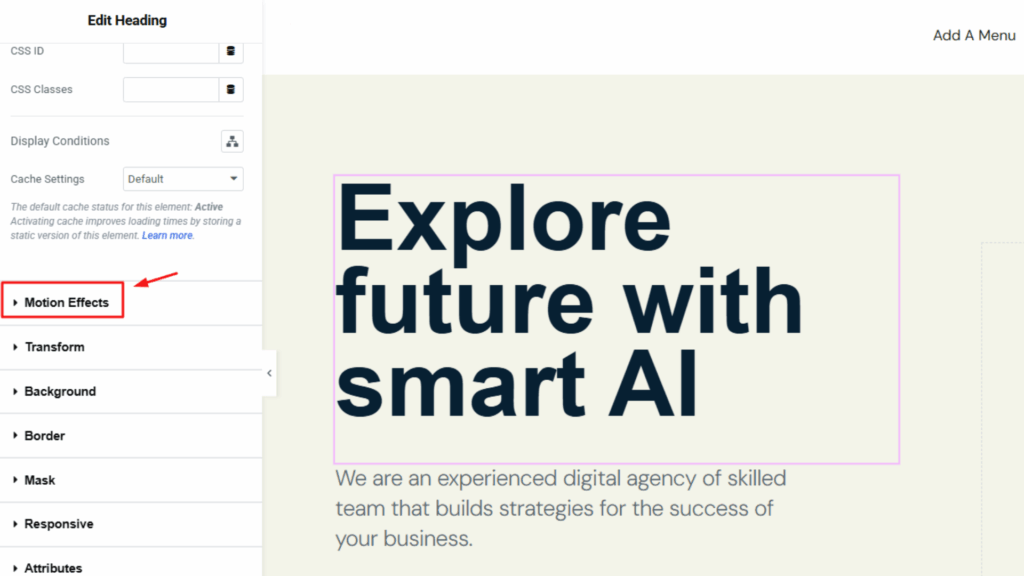Click the Learn more link
1024x576 pixels.
[167, 236]
